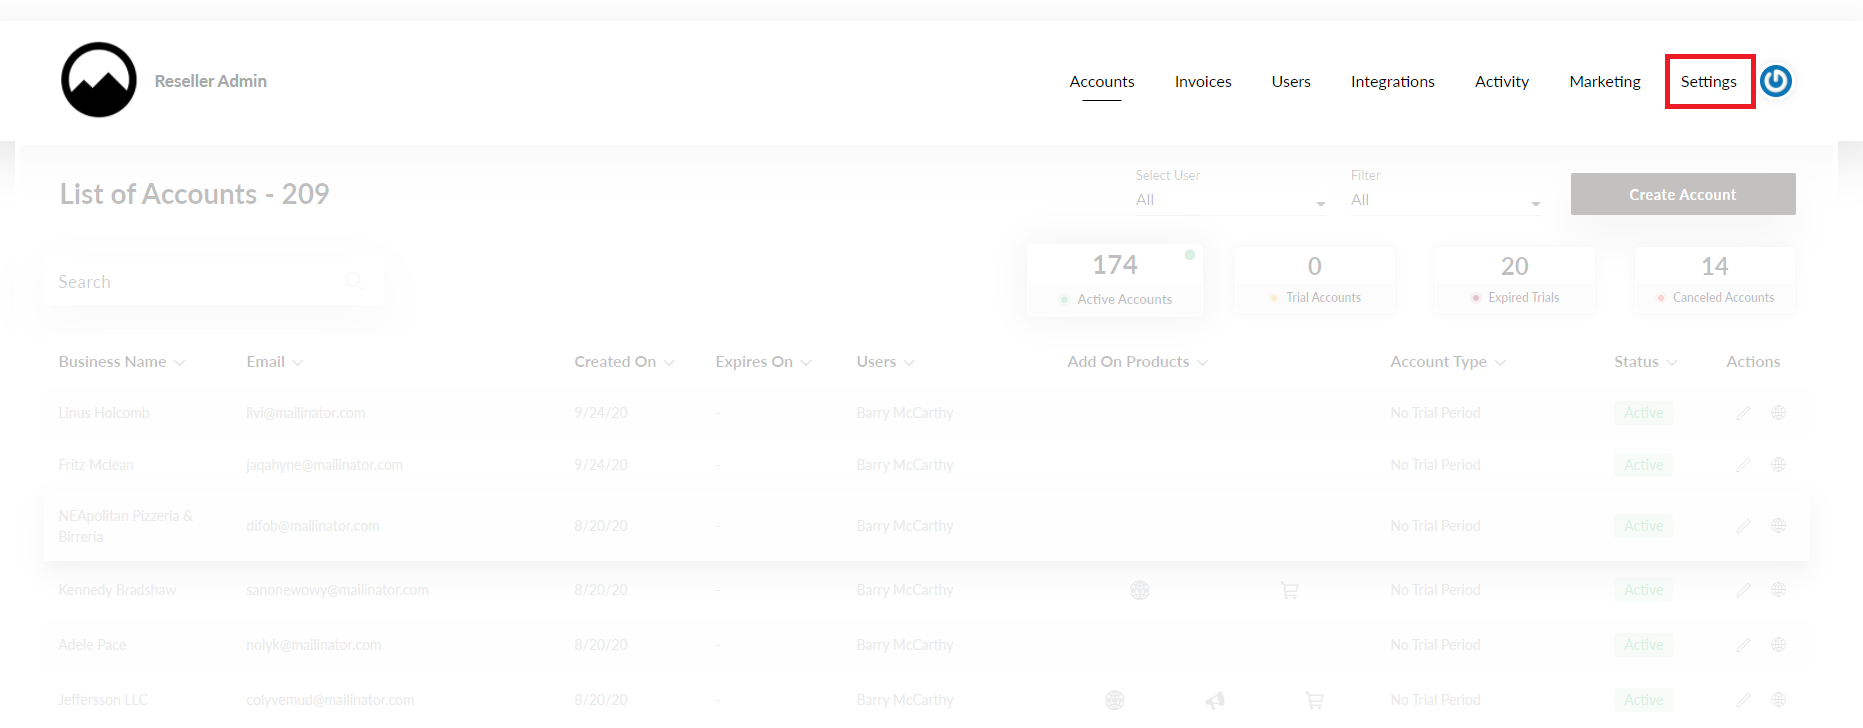Viewport: 1863px width, 728px height.
Task: Sort by the Expires On column
Action: tap(763, 362)
